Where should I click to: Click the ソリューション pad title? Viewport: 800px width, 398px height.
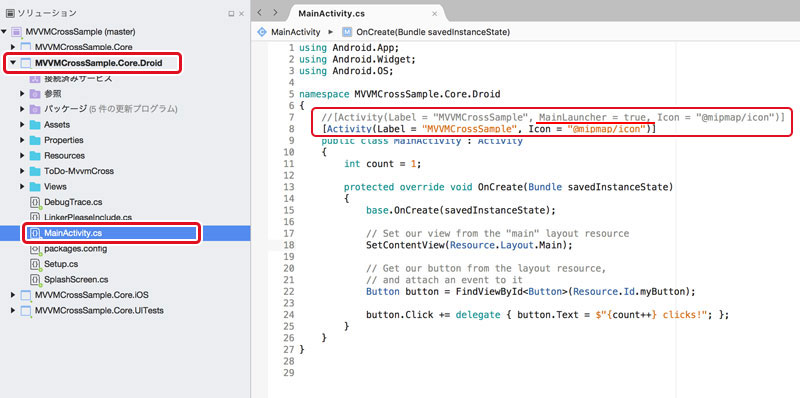47,13
